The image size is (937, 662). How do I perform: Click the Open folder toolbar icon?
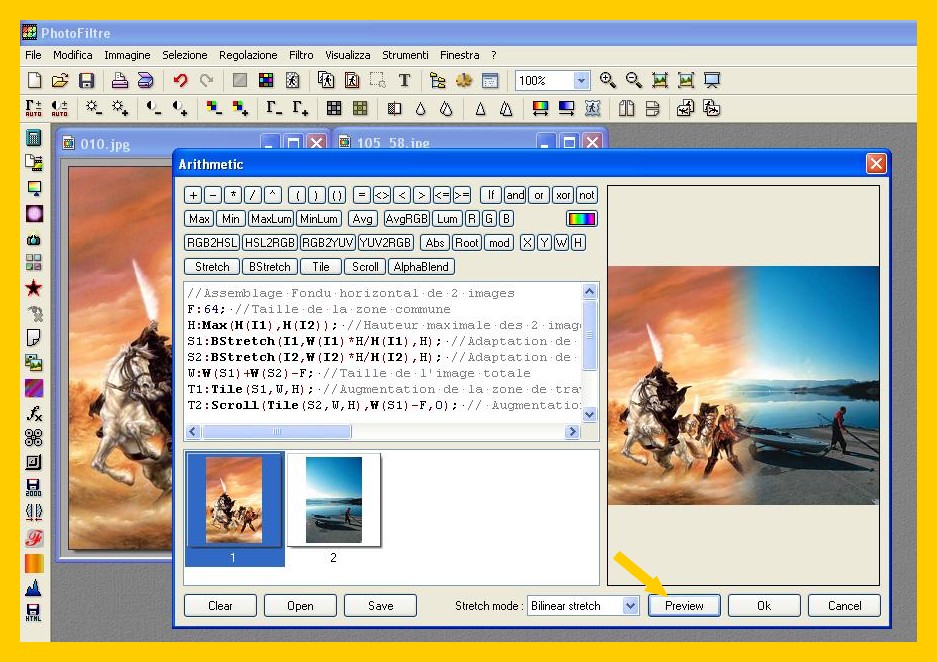60,81
